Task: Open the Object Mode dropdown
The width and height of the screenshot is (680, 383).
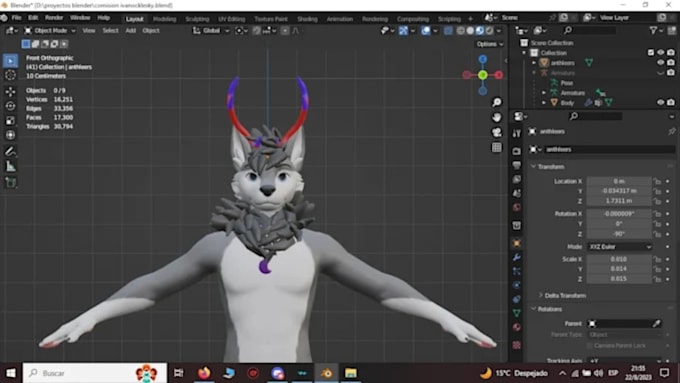Action: click(x=50, y=30)
